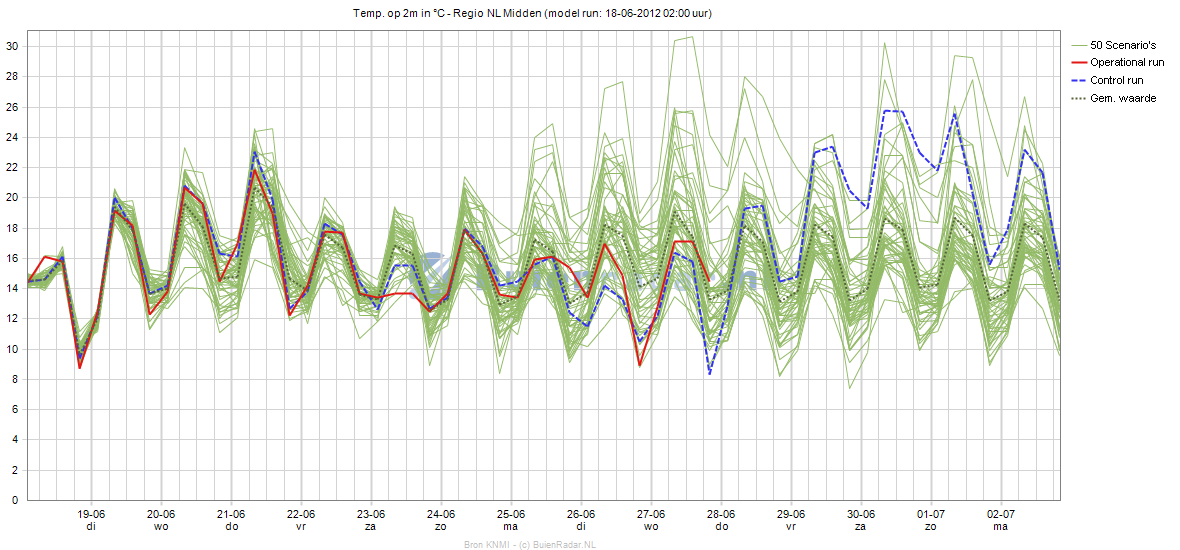The width and height of the screenshot is (1180, 550).
Task: Click the '24-06' date label
Action: 441,515
